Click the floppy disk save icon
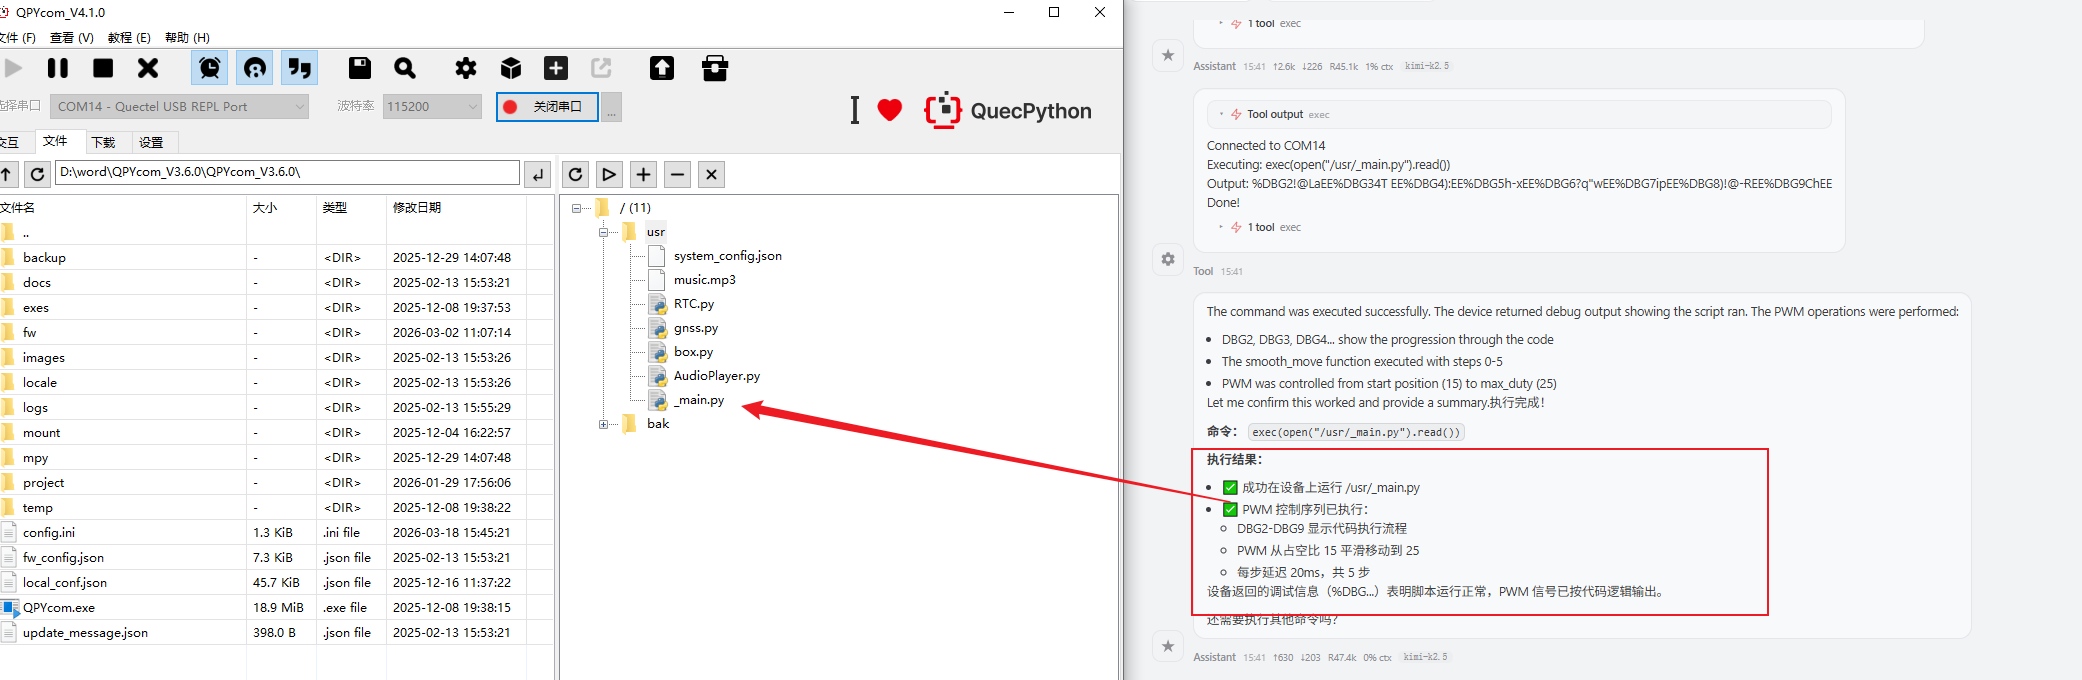 [x=360, y=68]
